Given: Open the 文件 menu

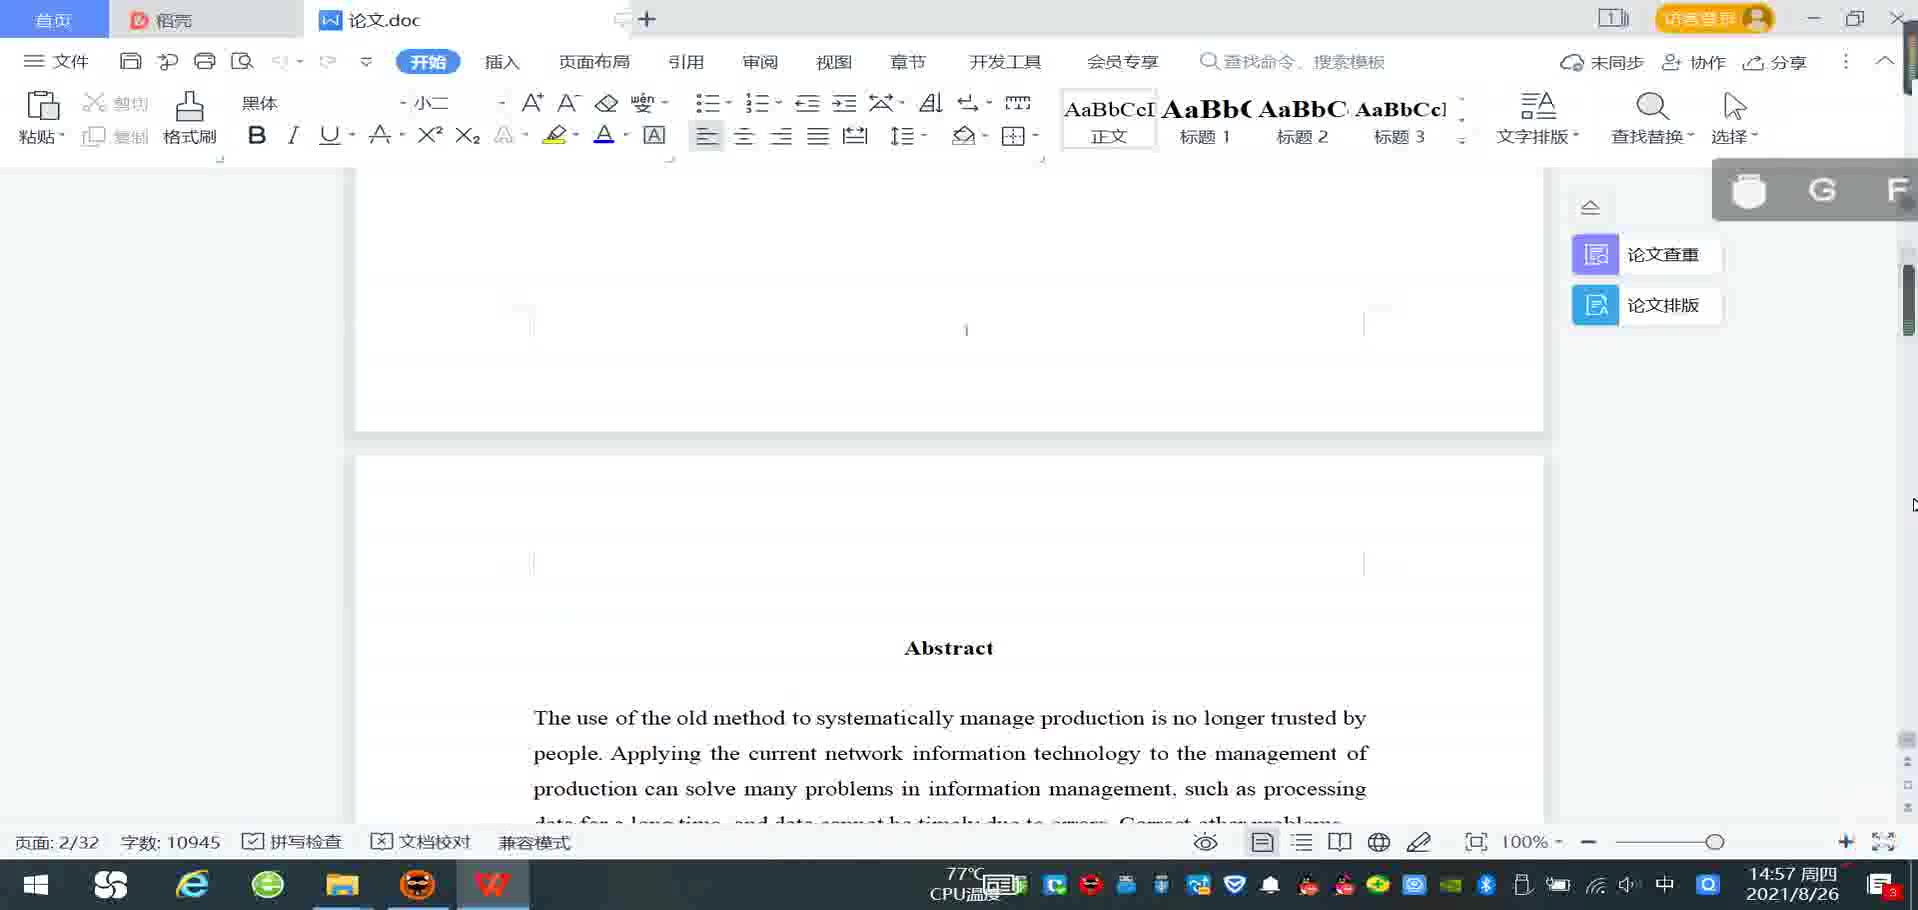Looking at the screenshot, I should [57, 61].
